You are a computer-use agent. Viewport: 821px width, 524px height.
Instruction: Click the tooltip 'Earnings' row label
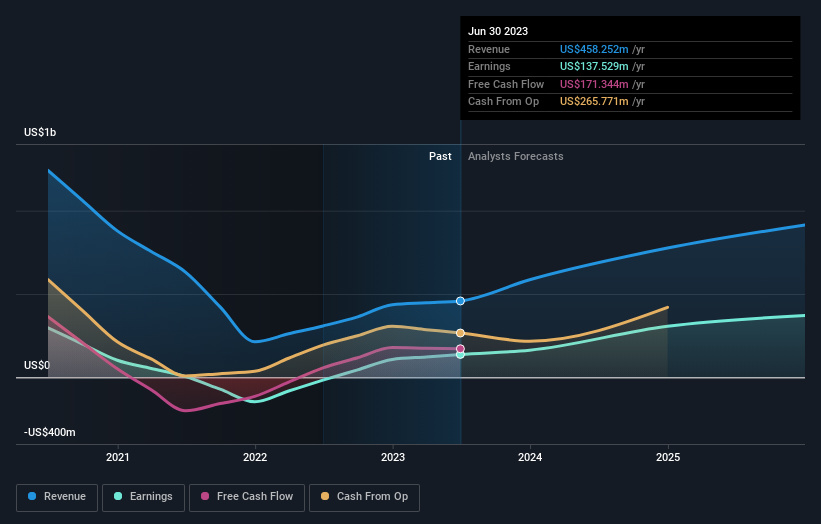(x=489, y=66)
